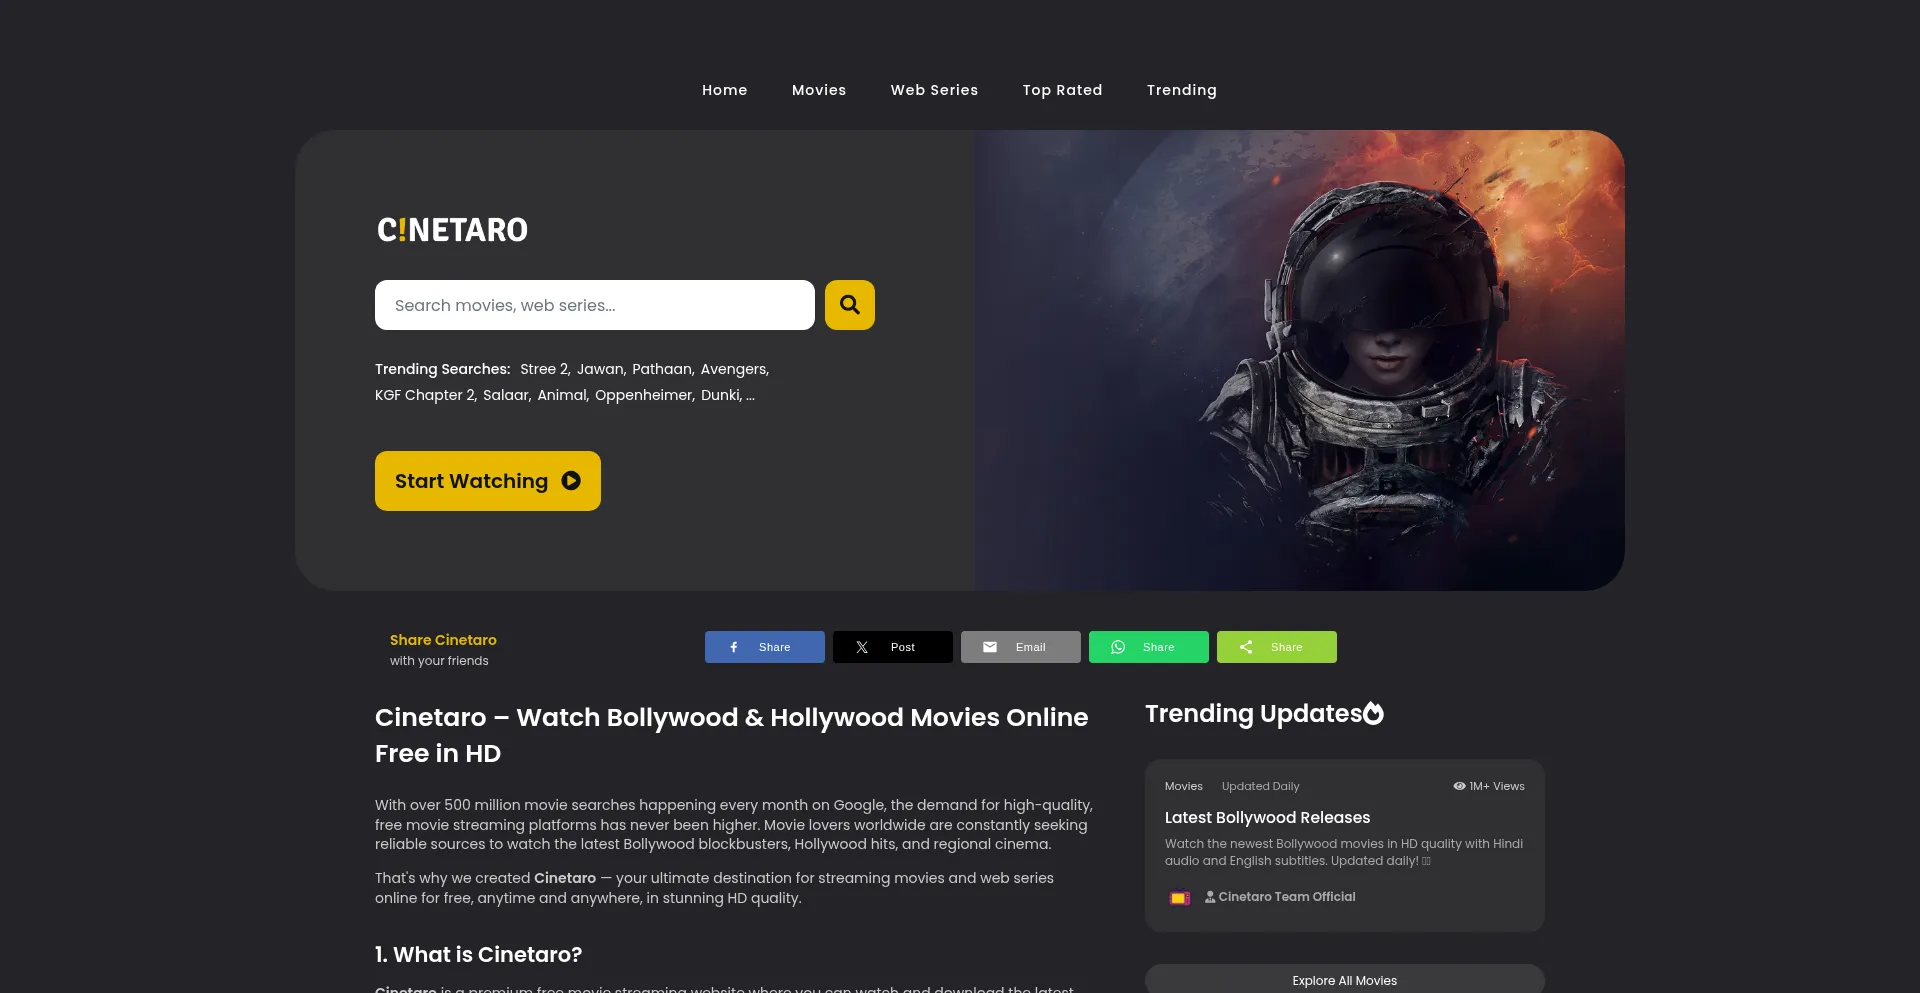Open the Movies nav item
The height and width of the screenshot is (993, 1920).
coord(819,90)
